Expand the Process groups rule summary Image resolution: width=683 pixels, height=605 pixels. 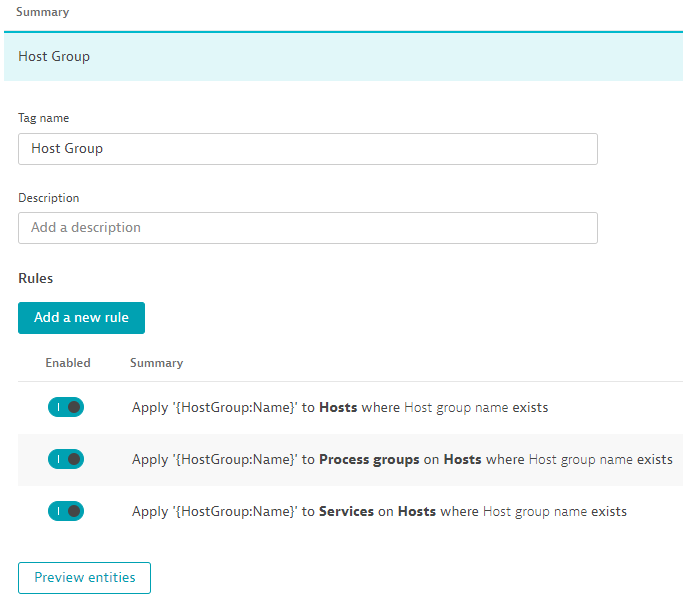tap(402, 460)
